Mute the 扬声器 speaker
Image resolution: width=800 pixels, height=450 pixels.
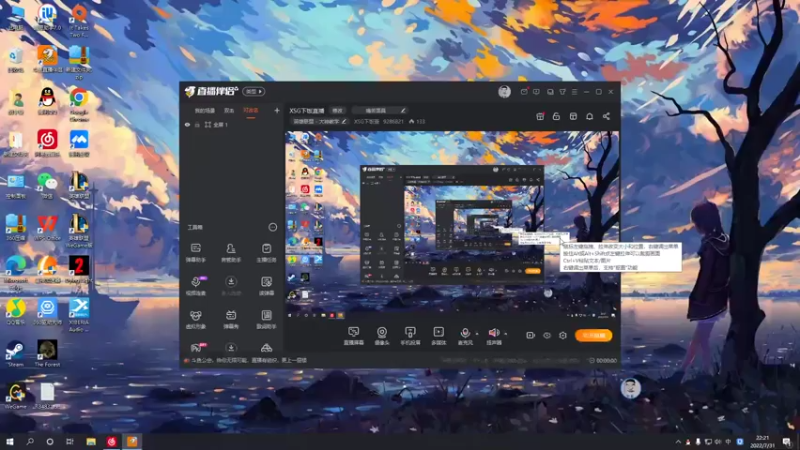[493, 336]
